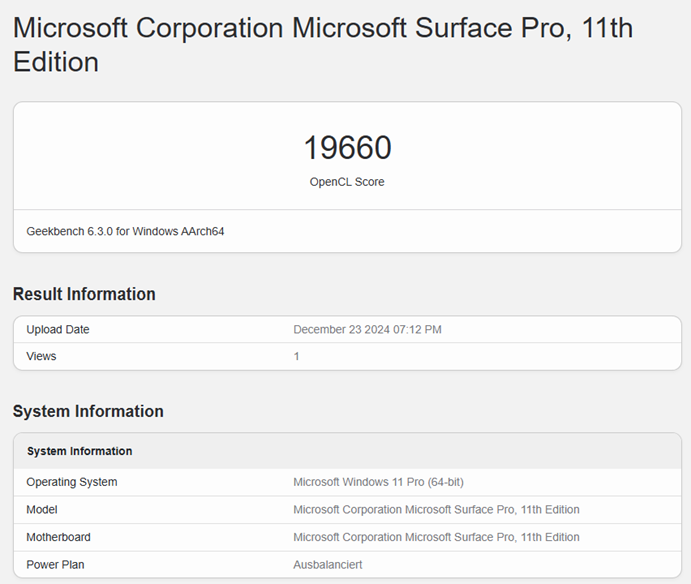Click the Model row label

click(43, 510)
